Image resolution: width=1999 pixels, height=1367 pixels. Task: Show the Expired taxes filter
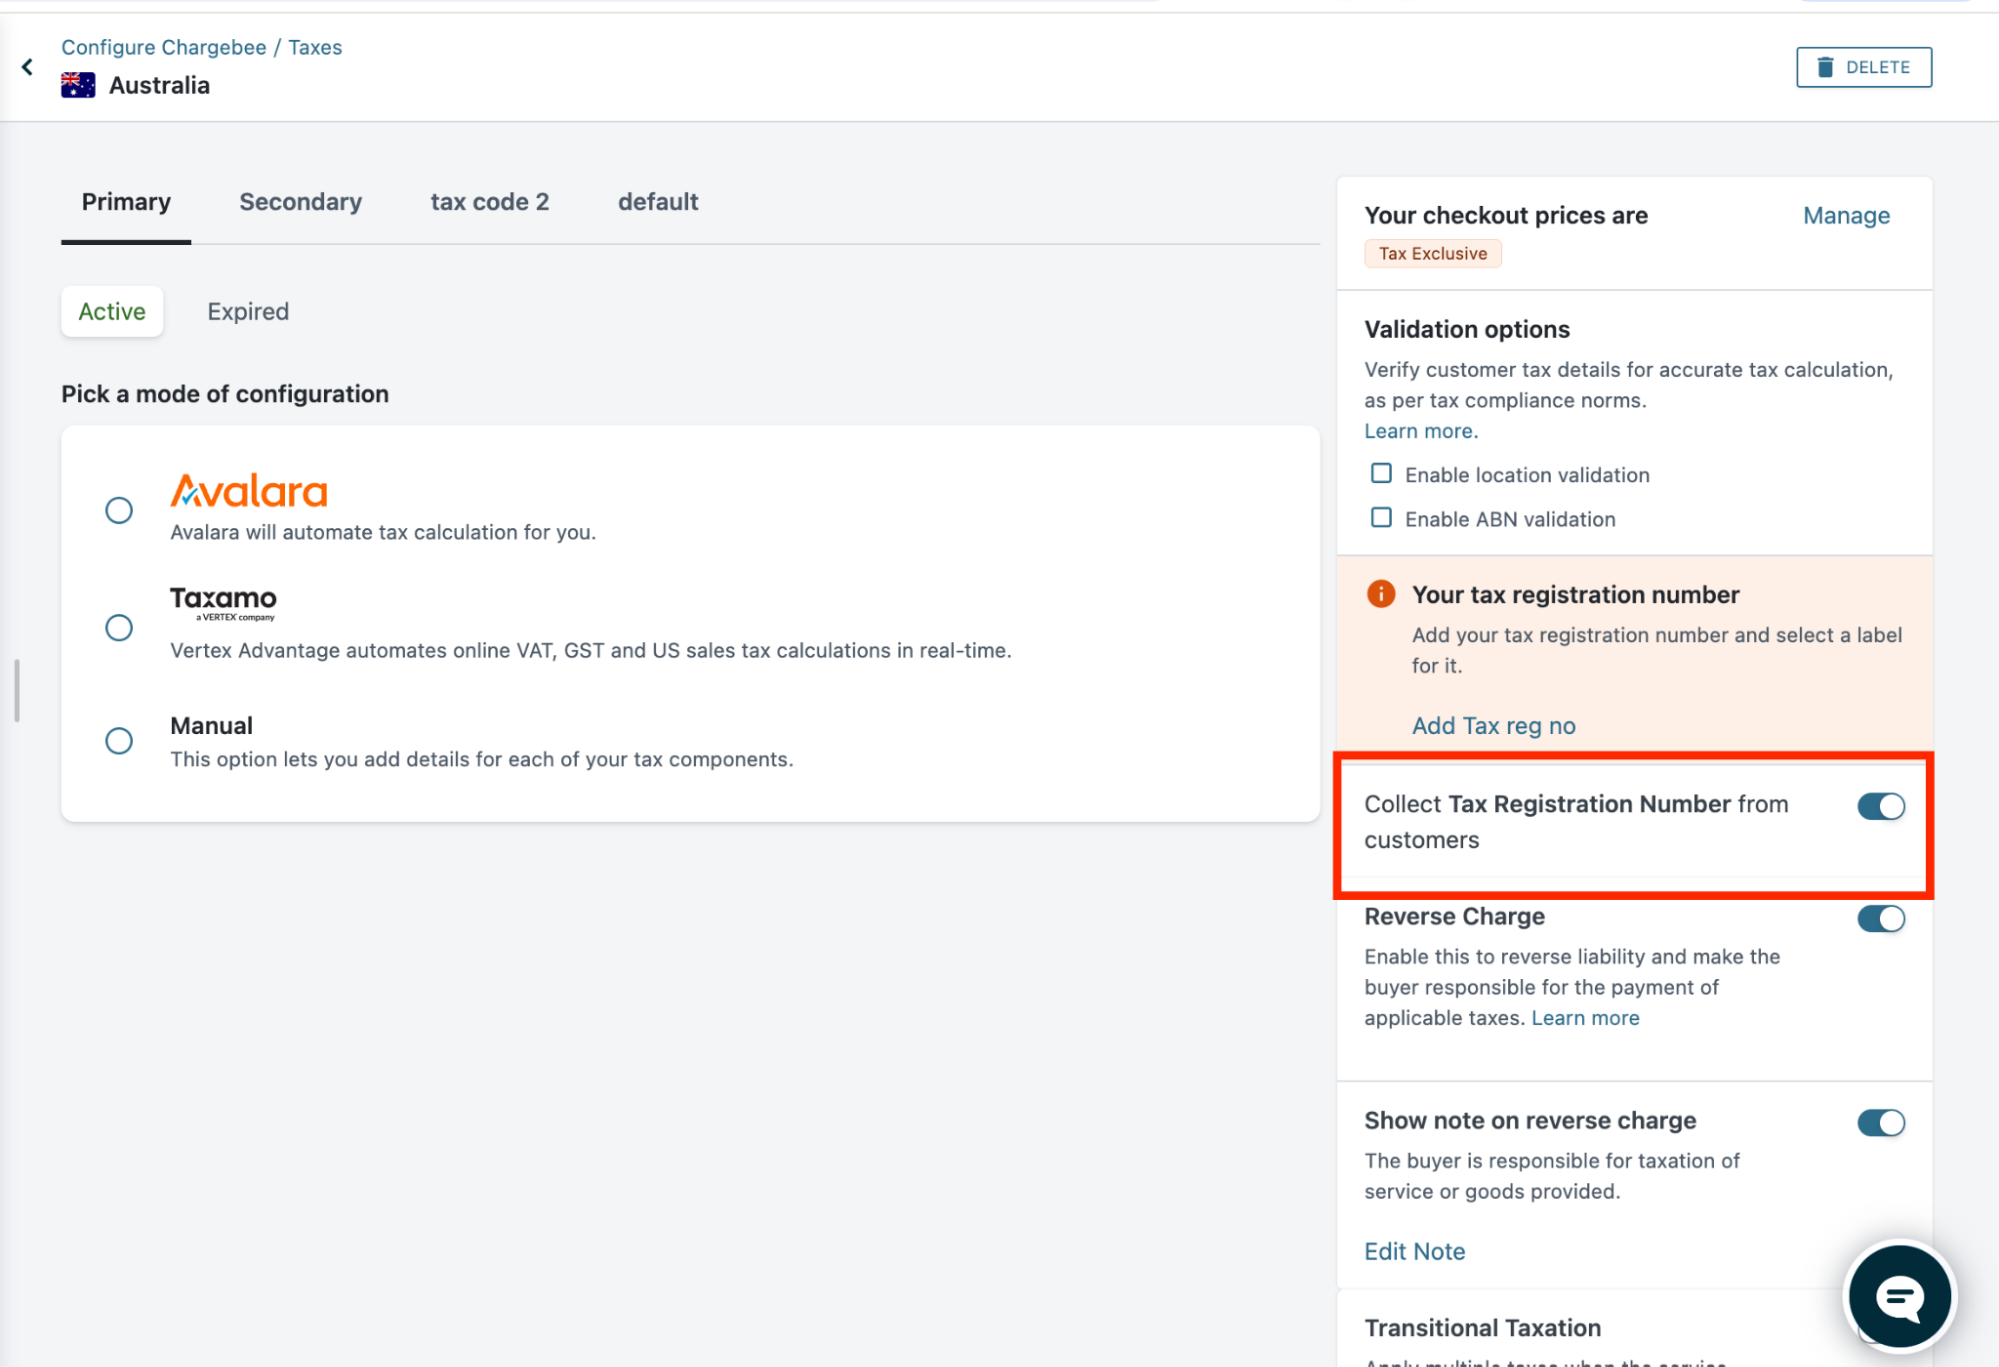coord(248,312)
